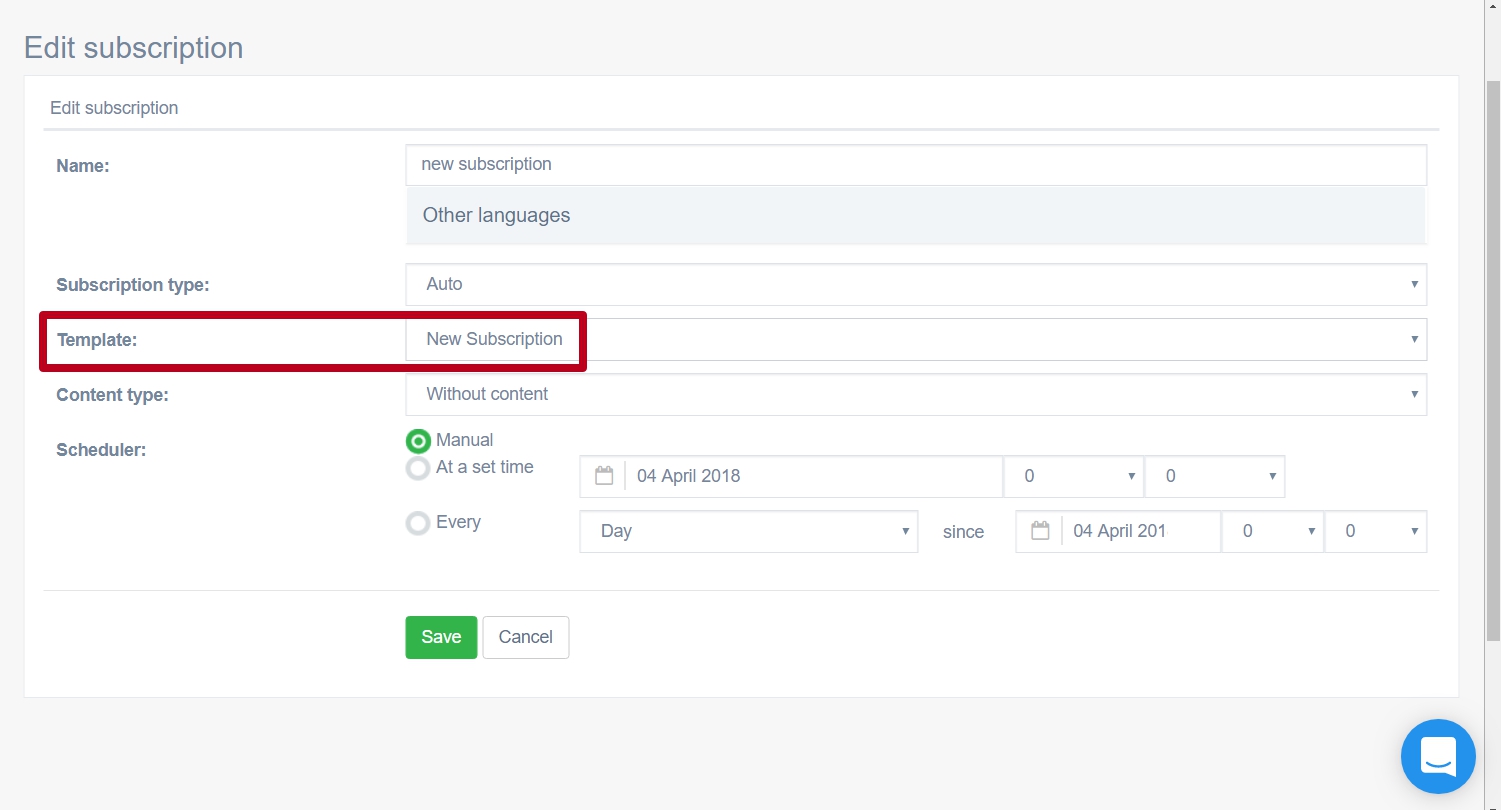Click calendar icon in the since date field
Image resolution: width=1501 pixels, height=810 pixels.
1040,531
